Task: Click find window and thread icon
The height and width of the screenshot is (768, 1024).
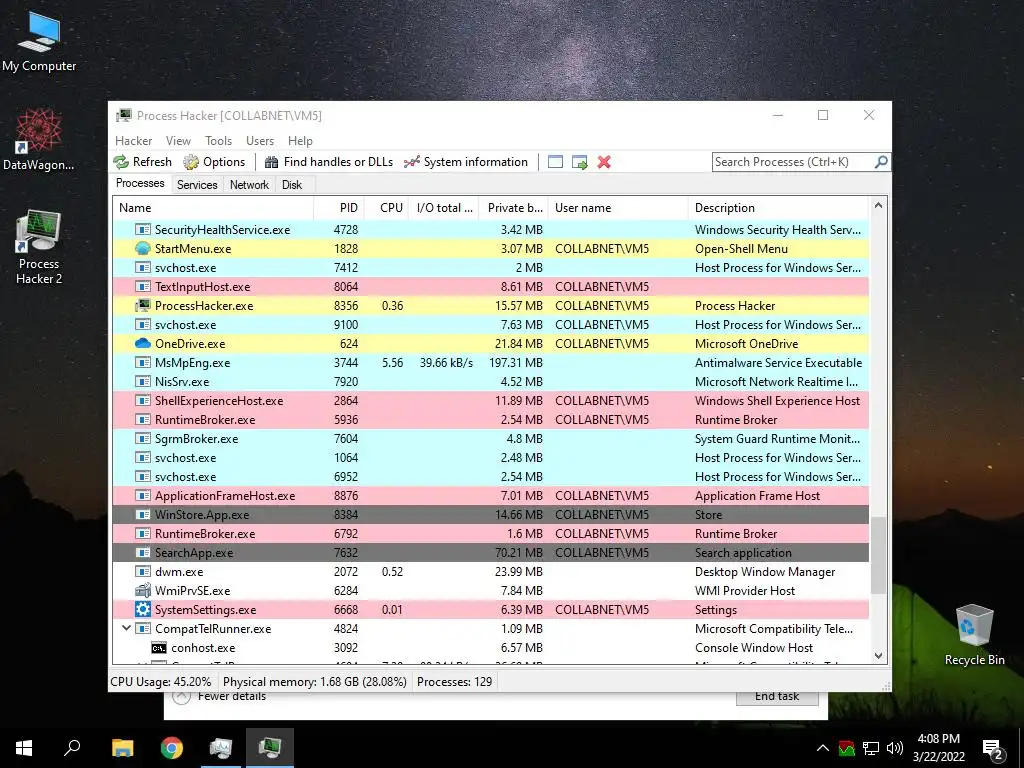Action: 579,162
